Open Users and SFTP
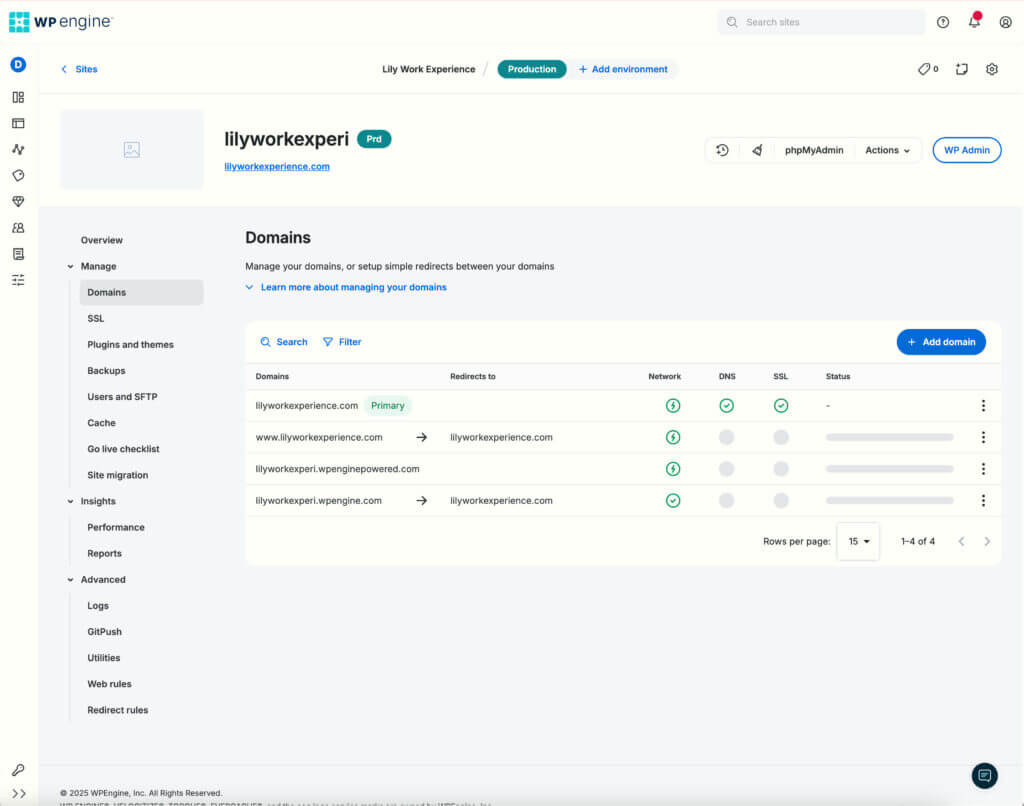The image size is (1024, 806). (x=122, y=397)
